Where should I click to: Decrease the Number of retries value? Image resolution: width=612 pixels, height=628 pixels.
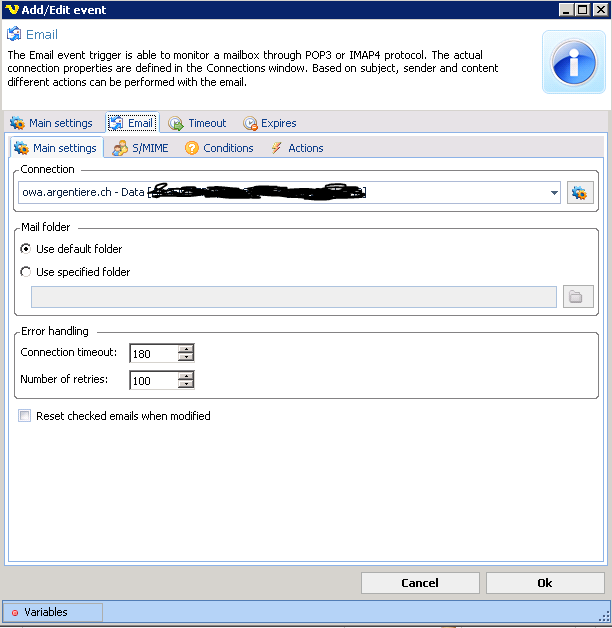186,384
